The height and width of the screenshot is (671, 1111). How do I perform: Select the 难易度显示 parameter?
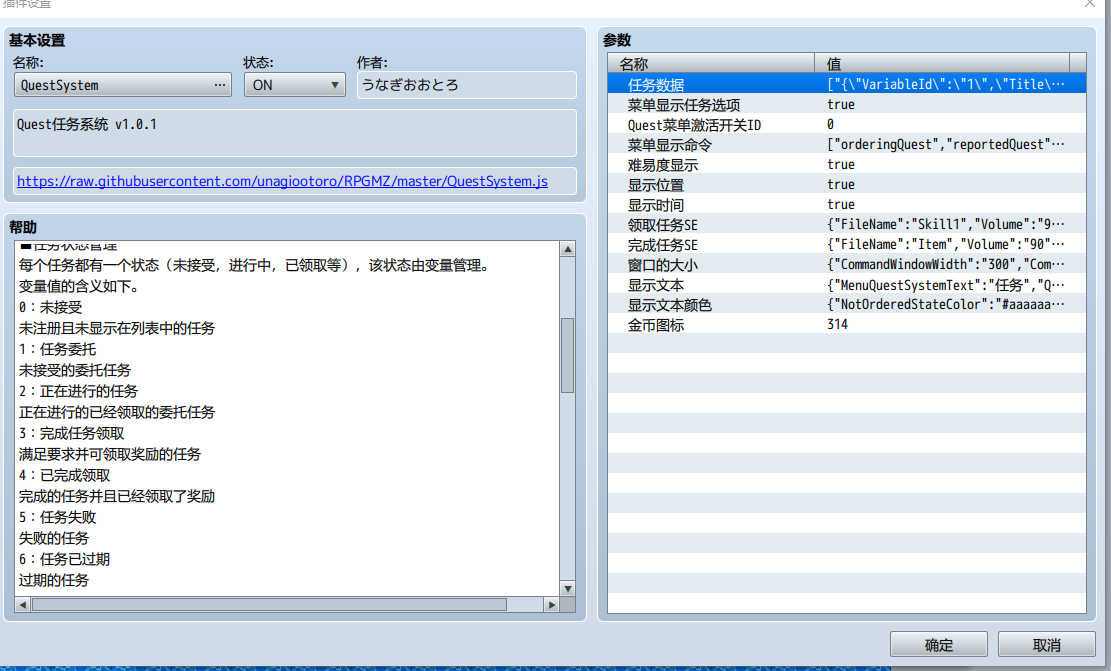coord(847,164)
